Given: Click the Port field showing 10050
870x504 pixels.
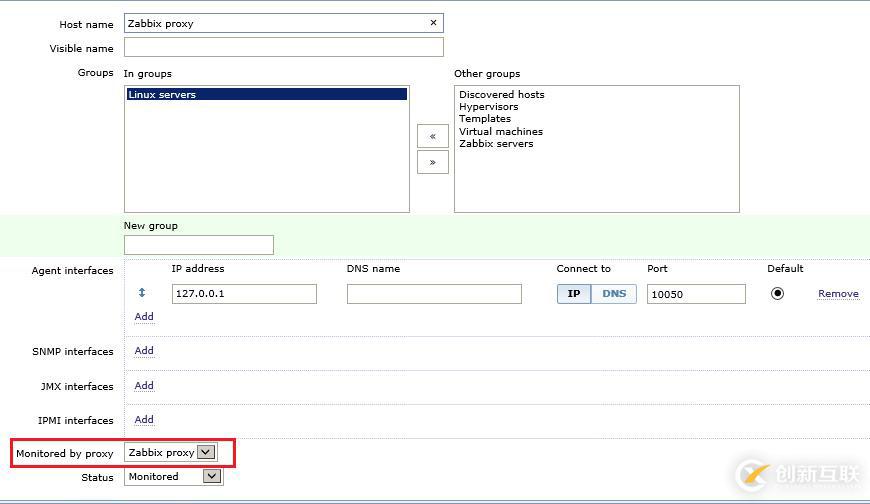Looking at the screenshot, I should [x=696, y=294].
